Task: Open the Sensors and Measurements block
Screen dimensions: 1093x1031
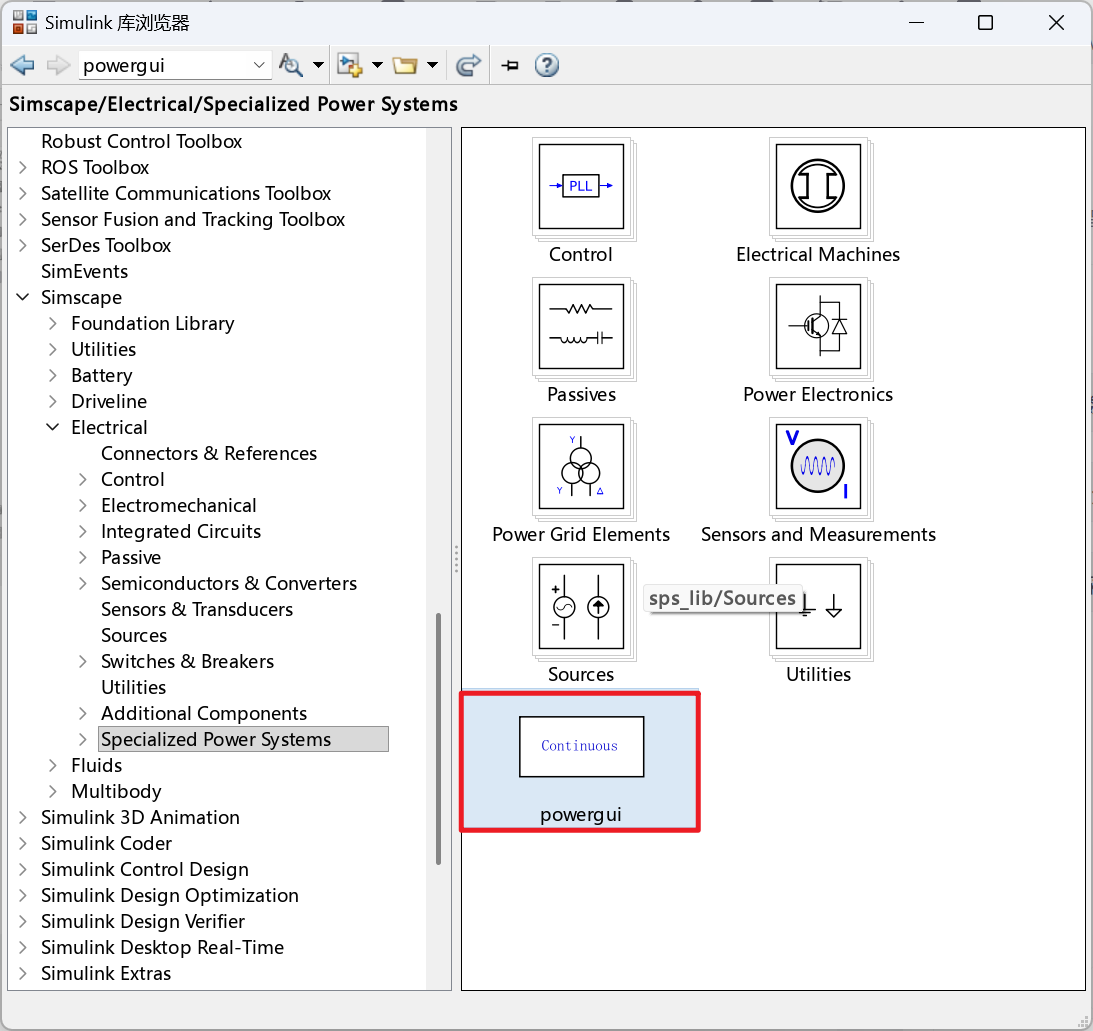Action: [x=818, y=467]
